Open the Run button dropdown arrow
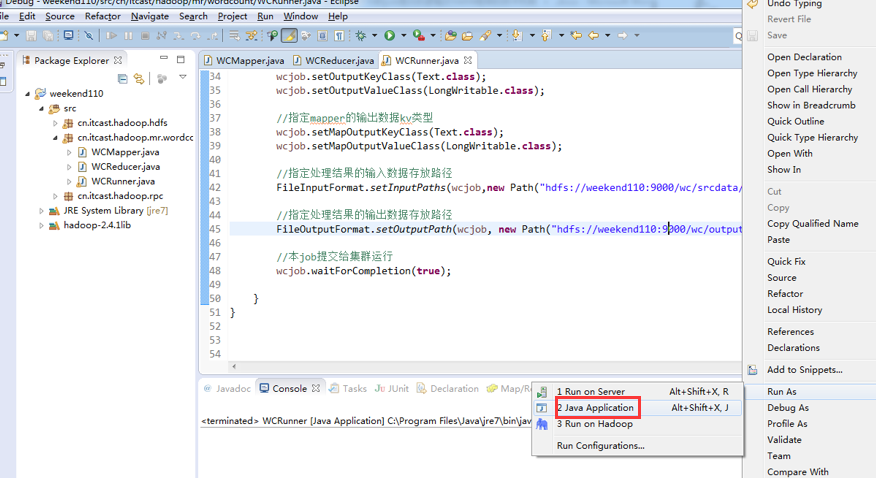876x478 pixels. 403,36
